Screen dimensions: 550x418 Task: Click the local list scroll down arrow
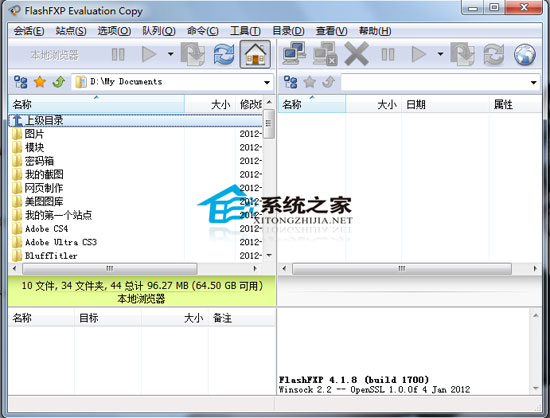(269, 255)
